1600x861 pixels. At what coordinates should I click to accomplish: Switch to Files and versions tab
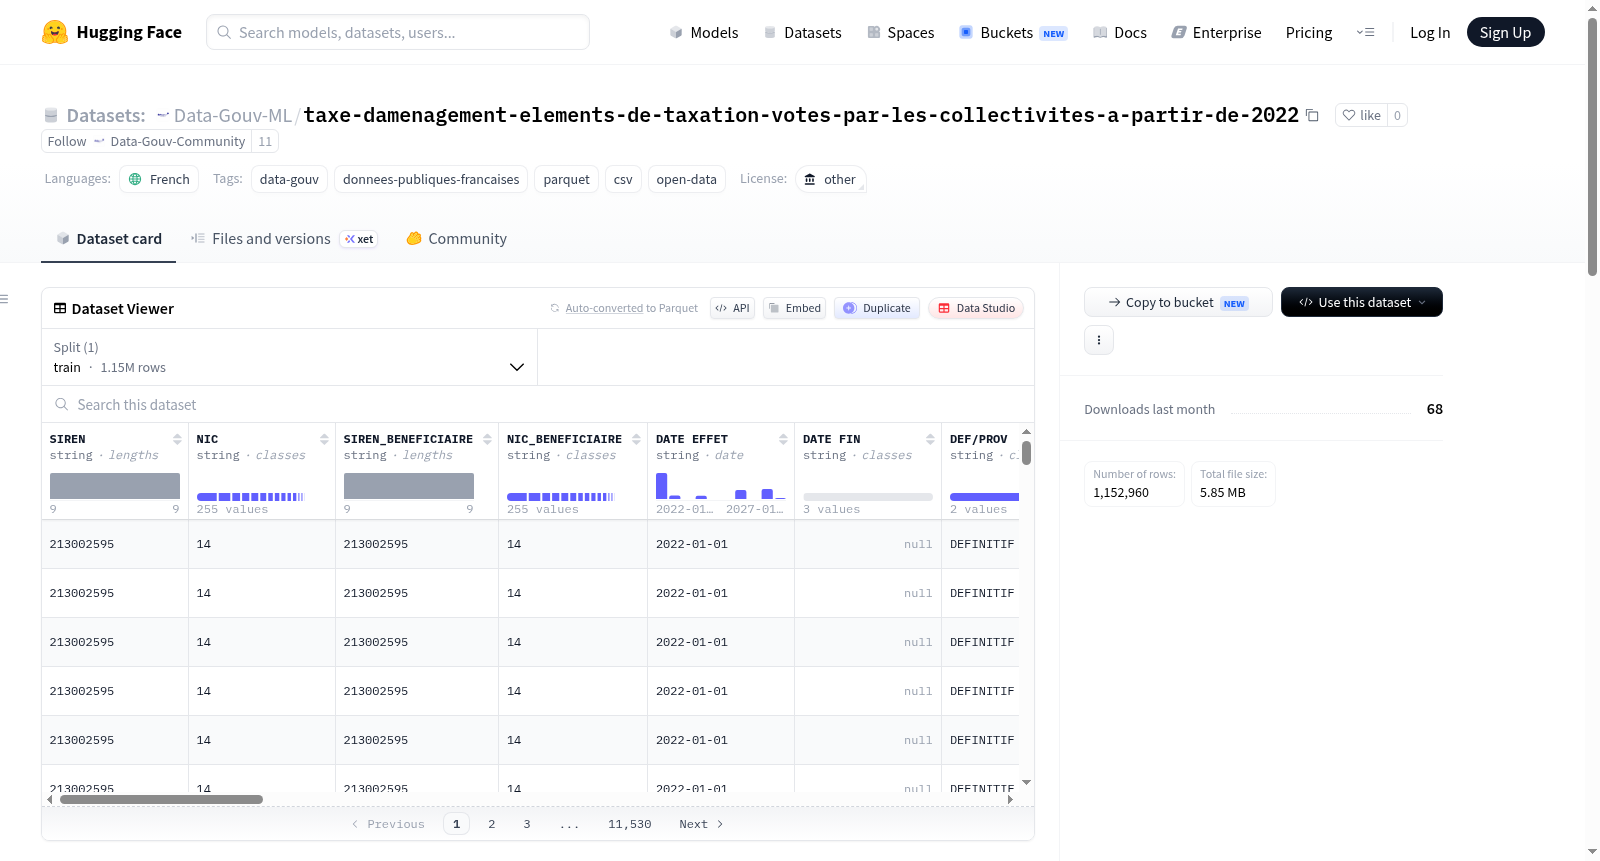point(283,239)
